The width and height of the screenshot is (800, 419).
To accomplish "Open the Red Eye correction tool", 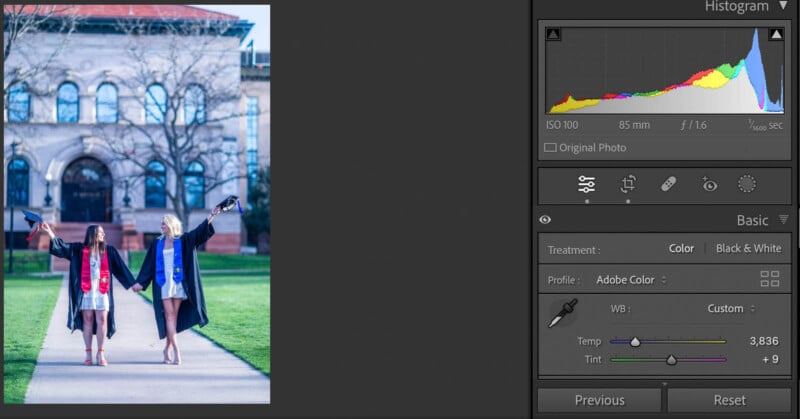I will tap(709, 184).
